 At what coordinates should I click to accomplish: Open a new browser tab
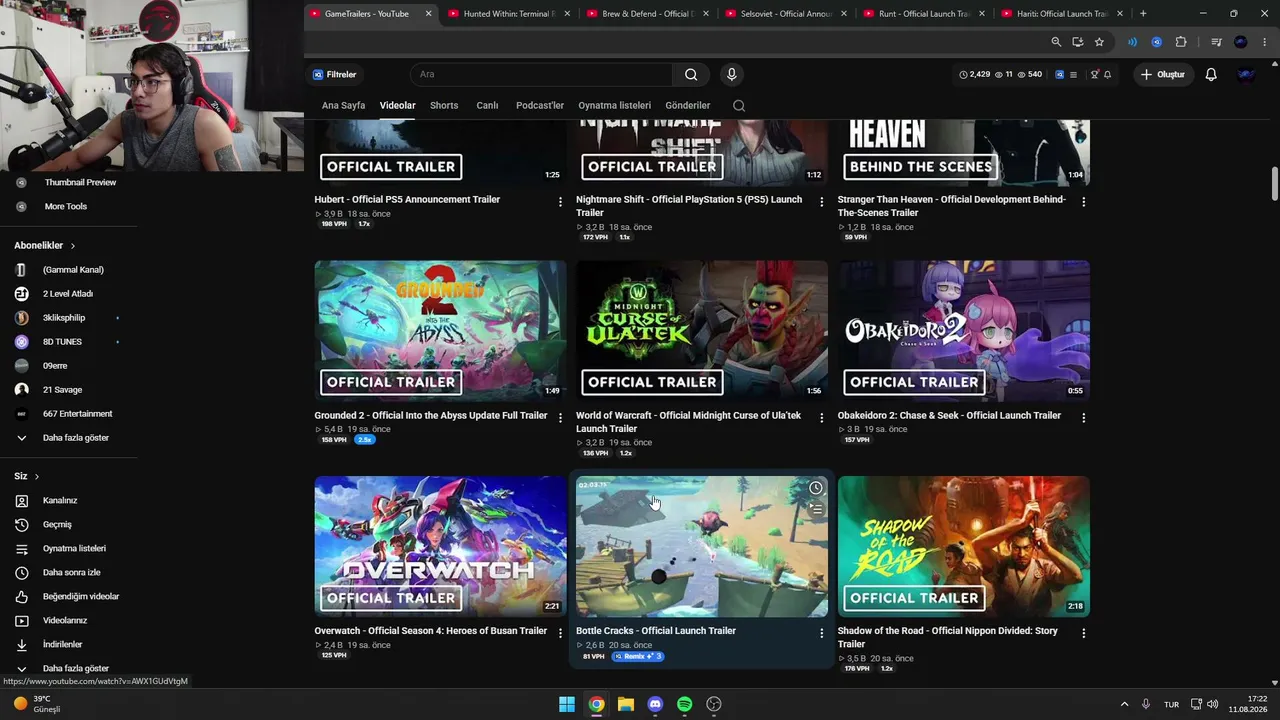pos(1143,14)
